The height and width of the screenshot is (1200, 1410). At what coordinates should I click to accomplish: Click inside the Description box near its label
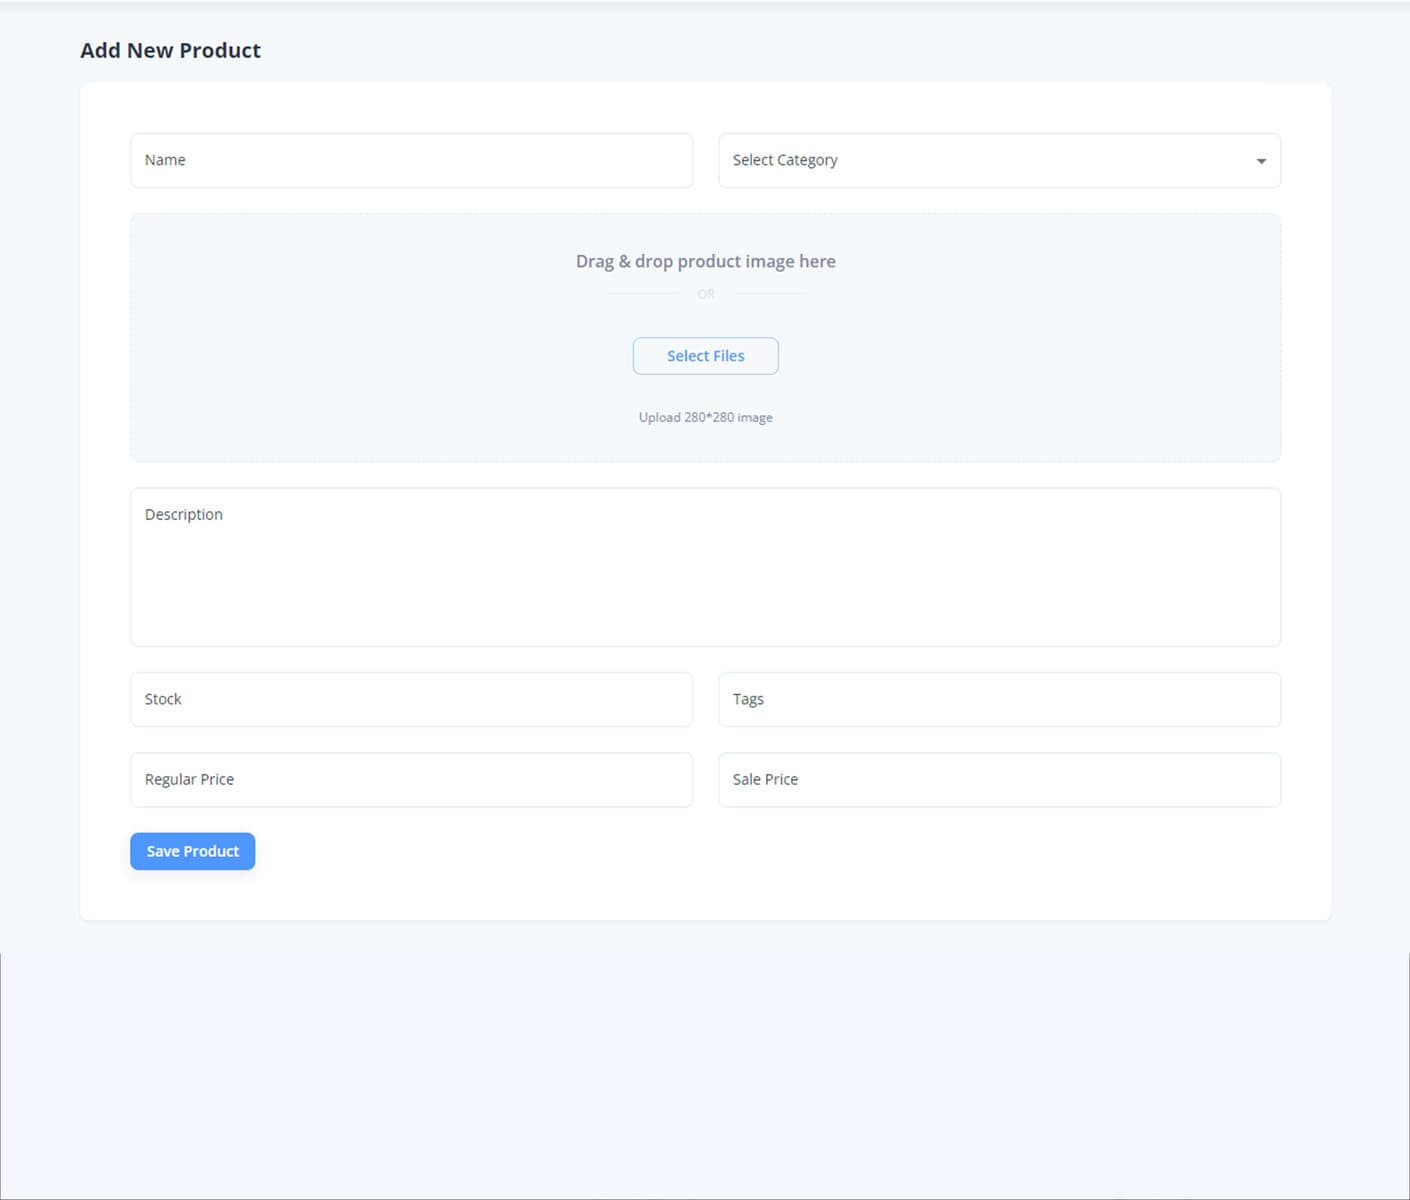tap(183, 514)
